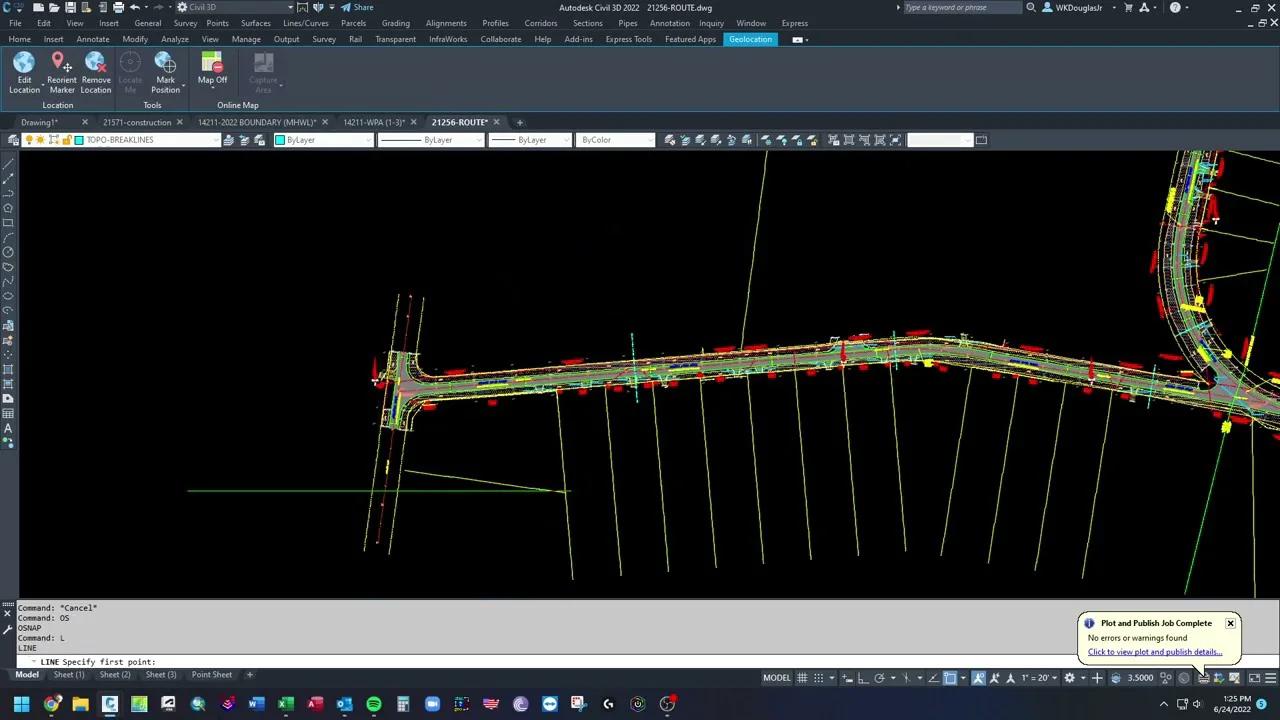
Task: Toggle grid display in the status bar
Action: tap(803, 677)
